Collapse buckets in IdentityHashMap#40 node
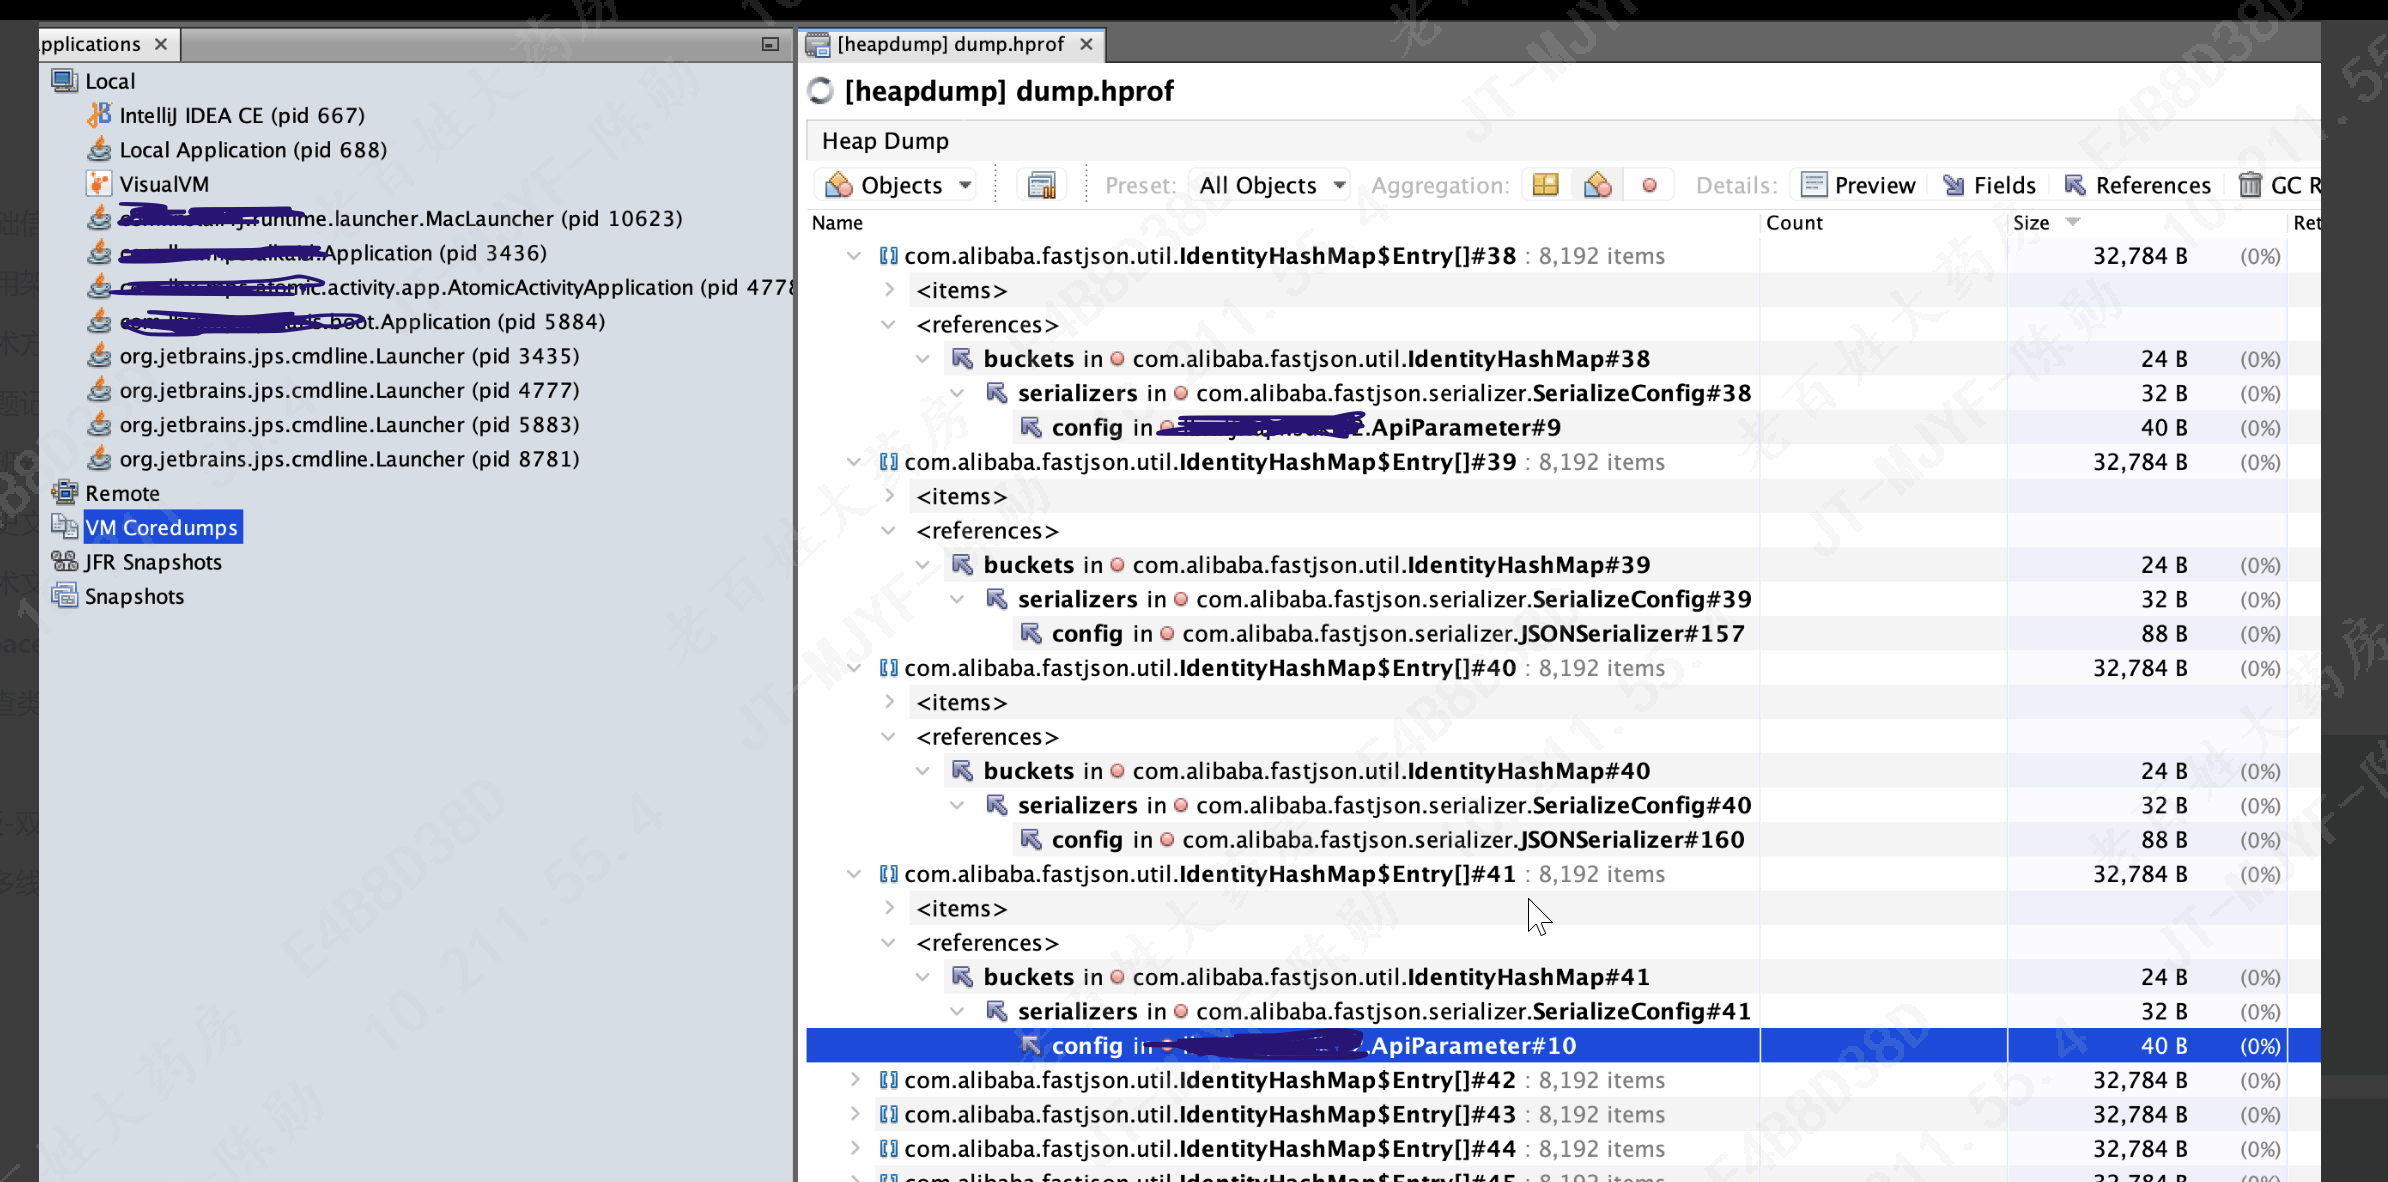Image resolution: width=2388 pixels, height=1182 pixels. coord(923,771)
